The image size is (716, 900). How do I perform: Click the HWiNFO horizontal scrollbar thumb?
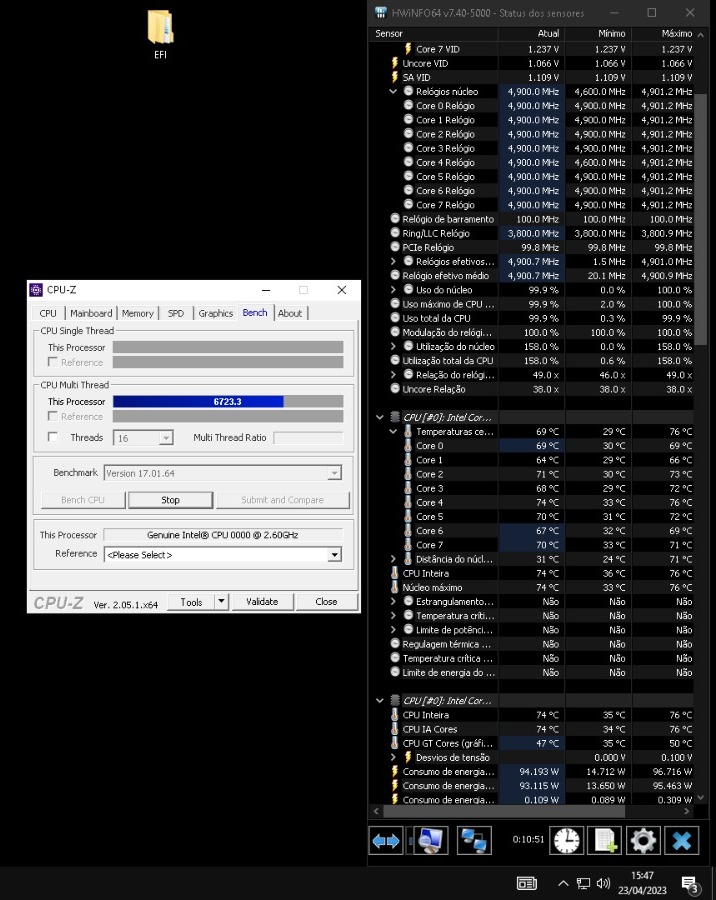coord(504,811)
